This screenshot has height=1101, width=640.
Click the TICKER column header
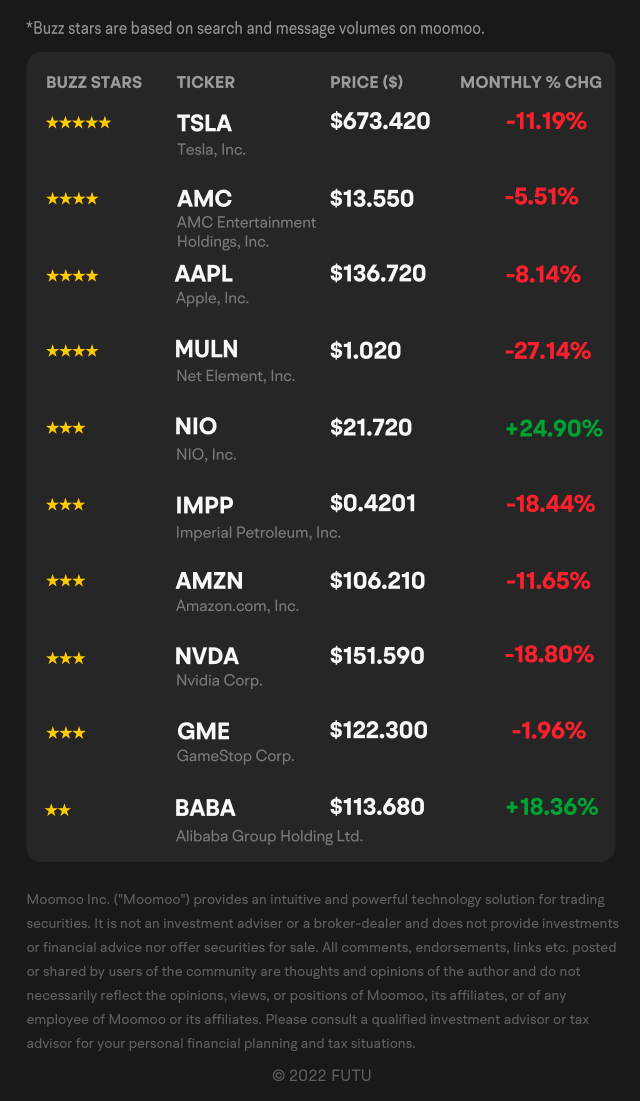206,82
